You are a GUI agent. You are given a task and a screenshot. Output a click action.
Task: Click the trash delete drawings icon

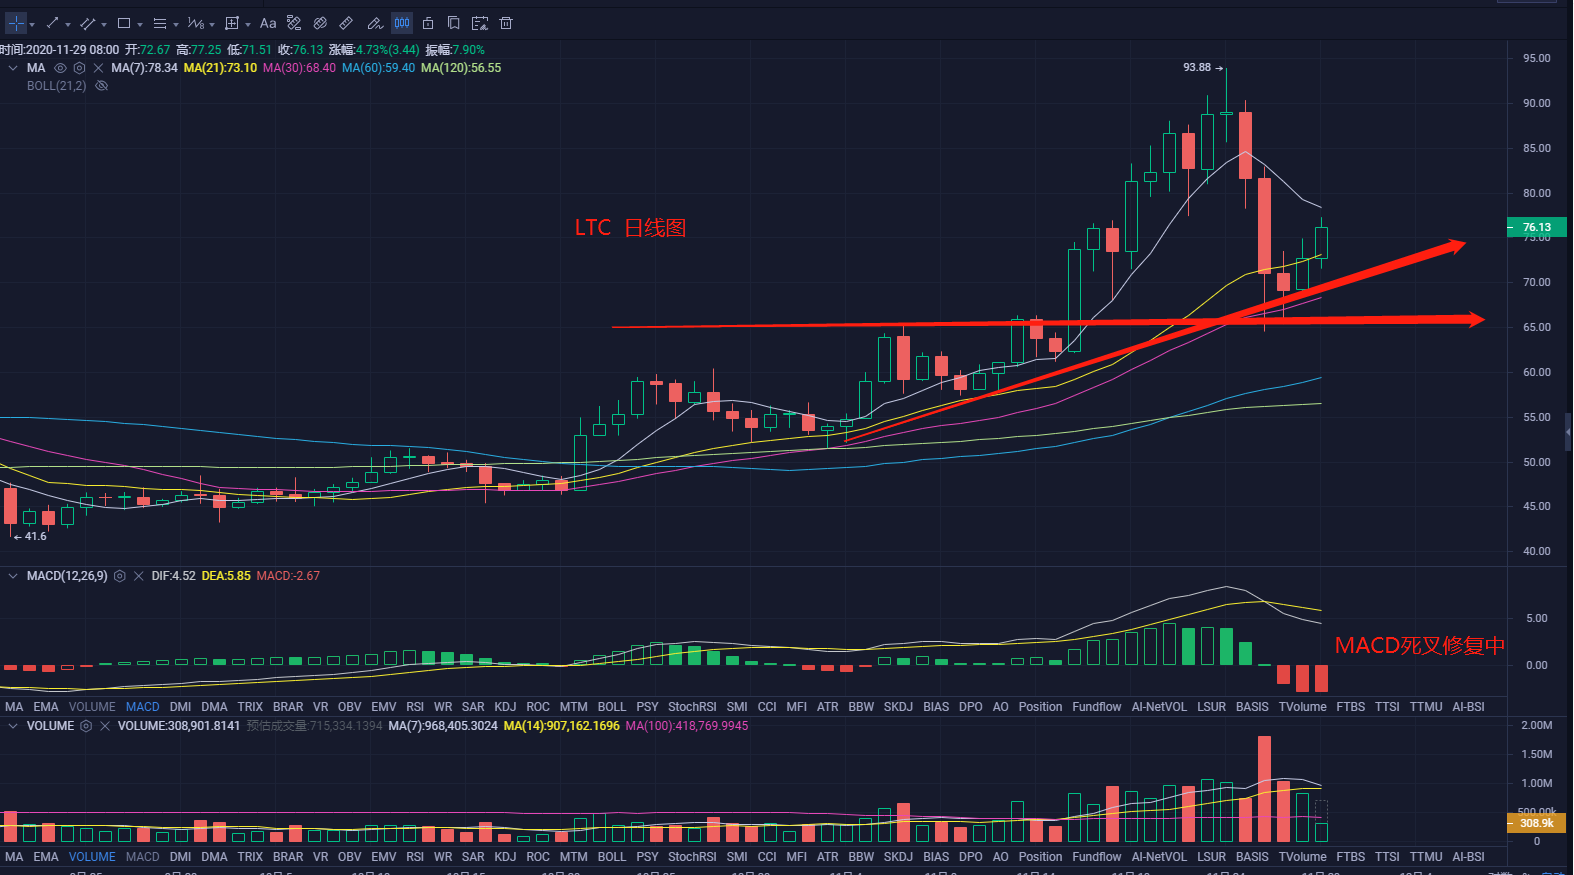tap(506, 23)
